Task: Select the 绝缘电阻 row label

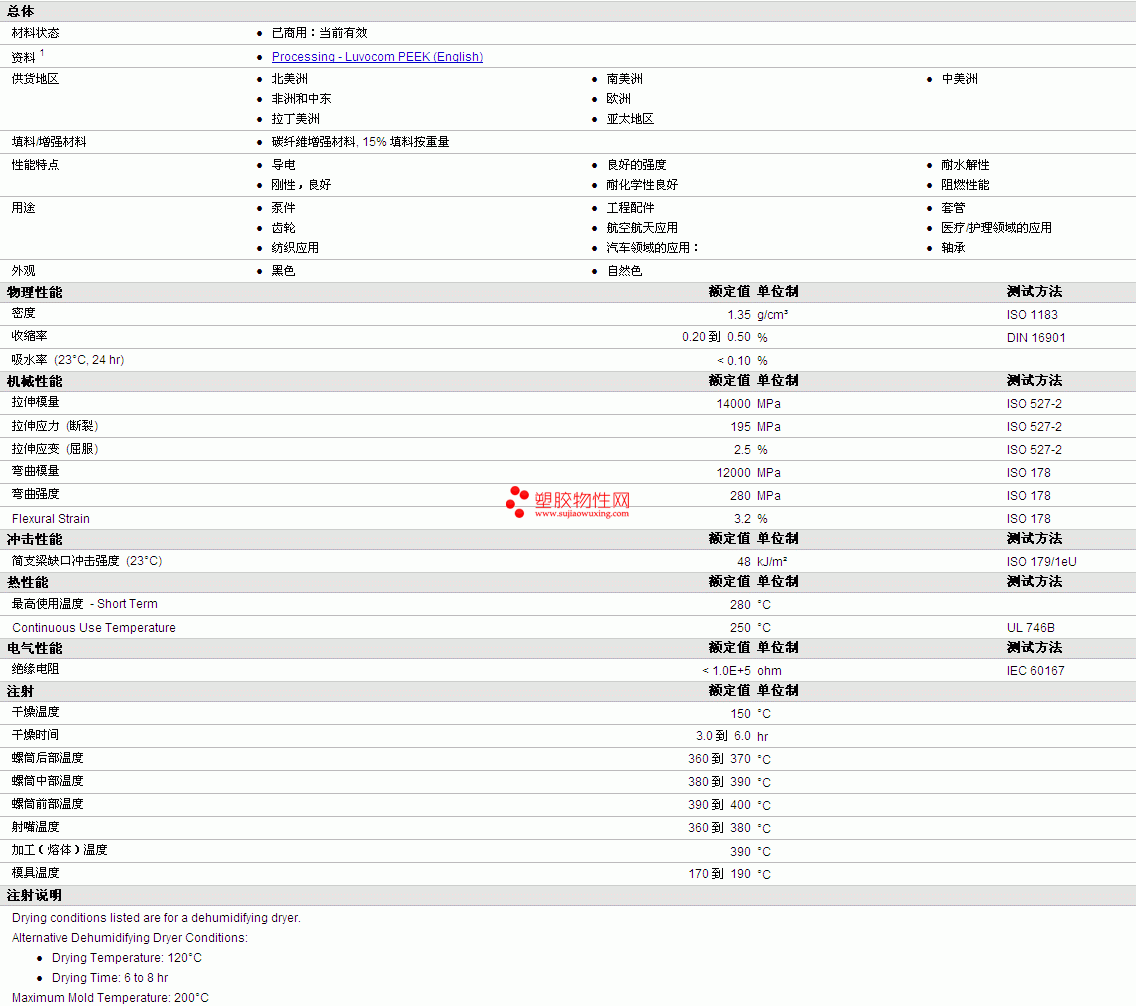Action: coord(36,669)
